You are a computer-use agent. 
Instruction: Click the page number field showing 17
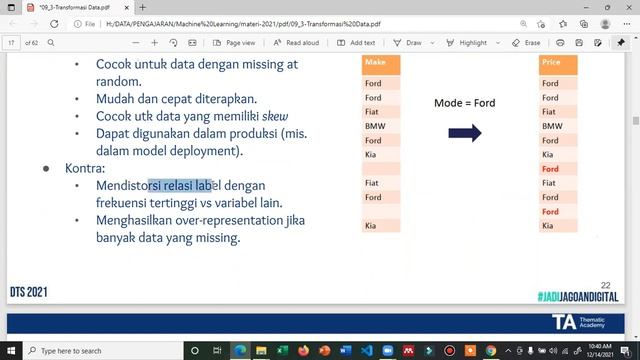11,42
